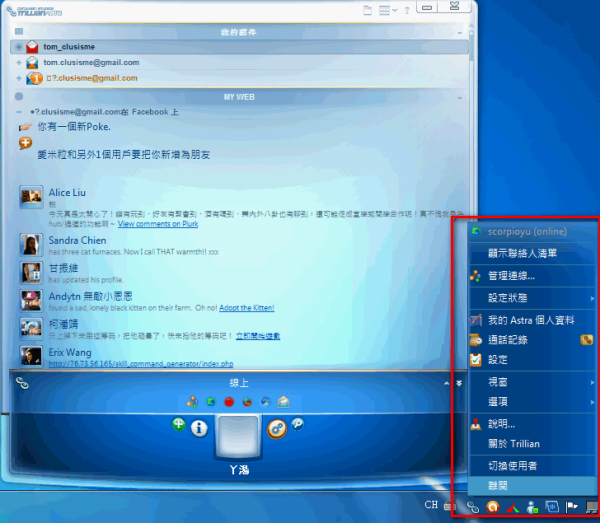
Task: Click the large user avatar box above ㄚ湯
Action: pyautogui.click(x=238, y=436)
